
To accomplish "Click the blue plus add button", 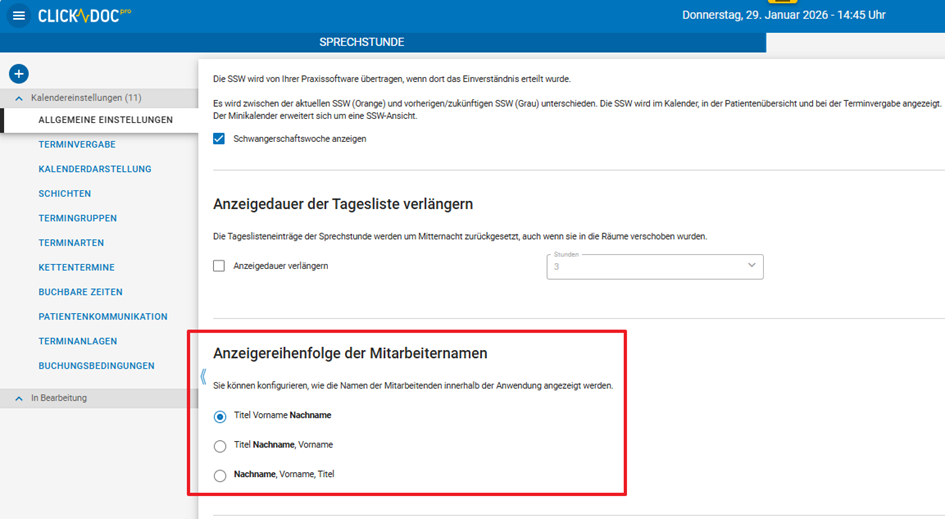I will tap(18, 74).
